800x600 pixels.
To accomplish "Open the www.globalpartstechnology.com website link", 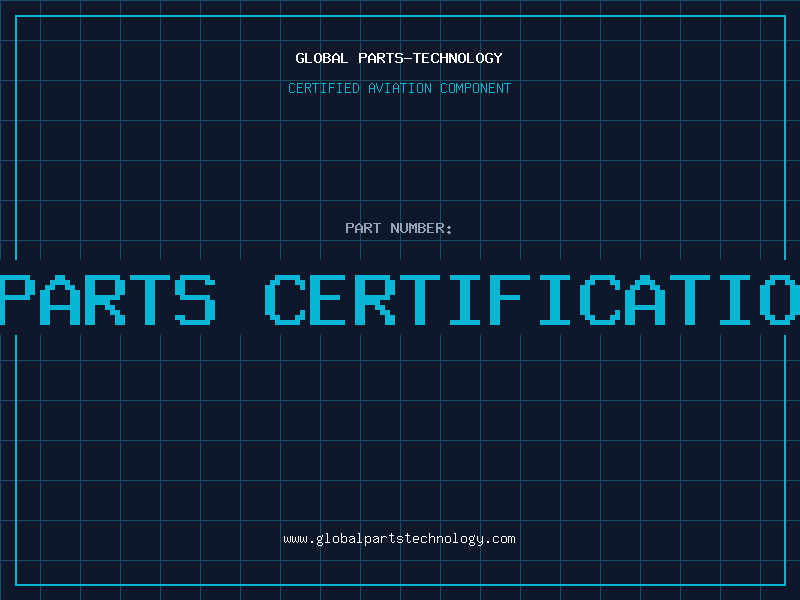I will point(399,539).
